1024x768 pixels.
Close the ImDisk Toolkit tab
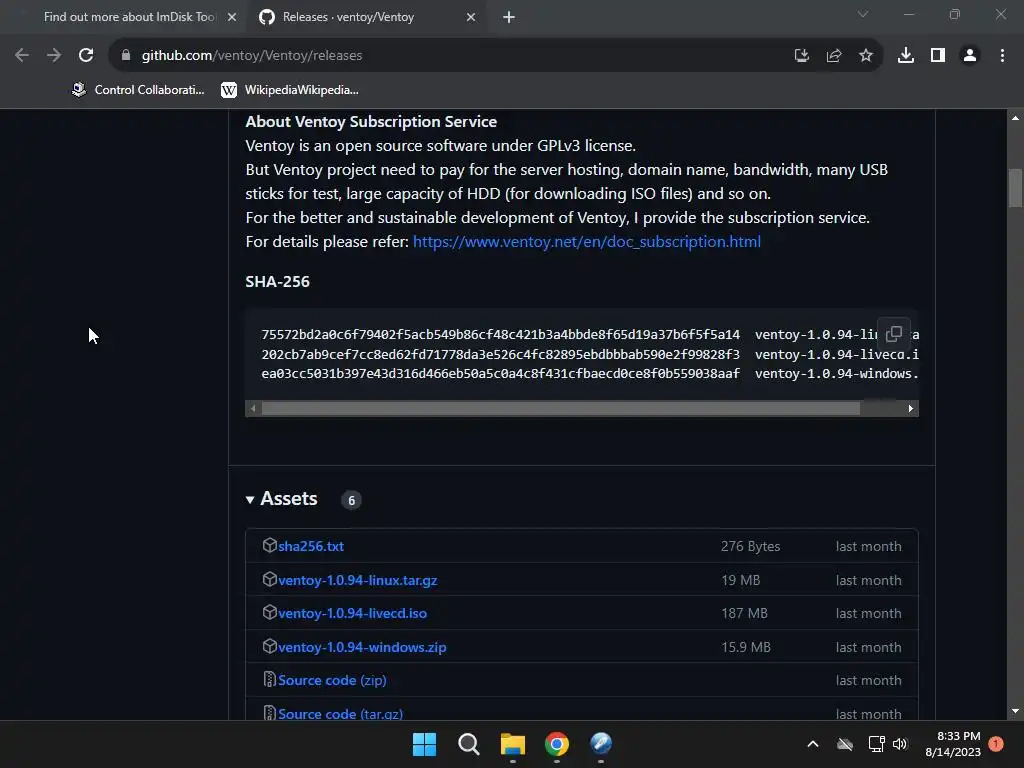(x=232, y=18)
